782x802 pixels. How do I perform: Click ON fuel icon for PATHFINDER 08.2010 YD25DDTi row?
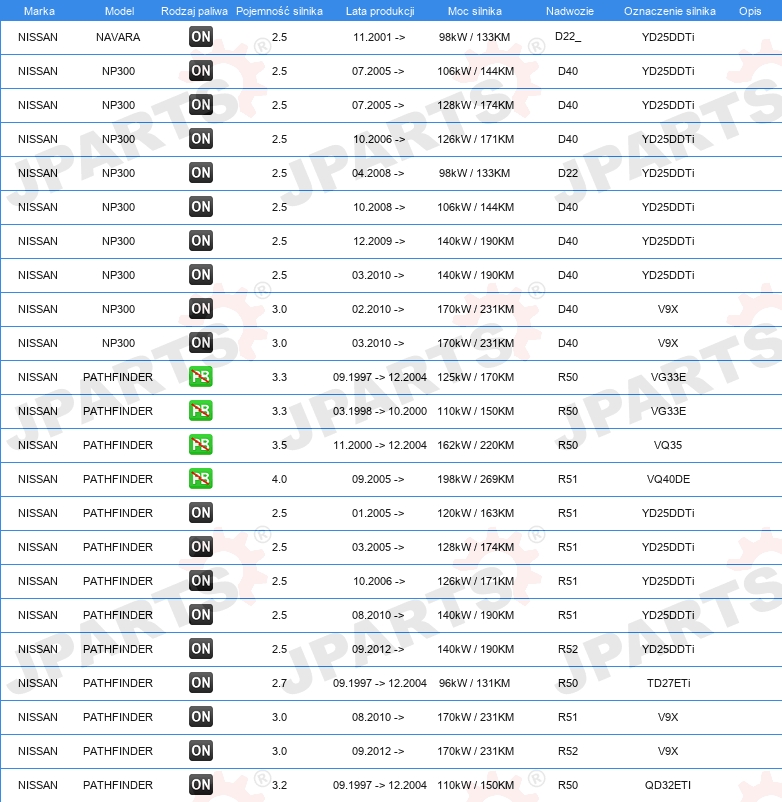click(x=200, y=615)
